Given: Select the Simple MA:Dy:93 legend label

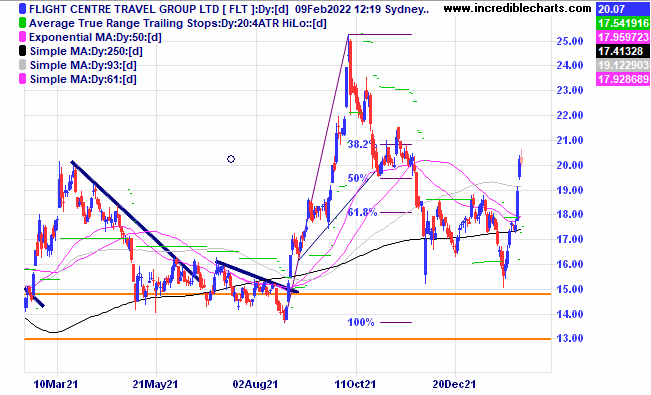Looking at the screenshot, I should tap(83, 65).
